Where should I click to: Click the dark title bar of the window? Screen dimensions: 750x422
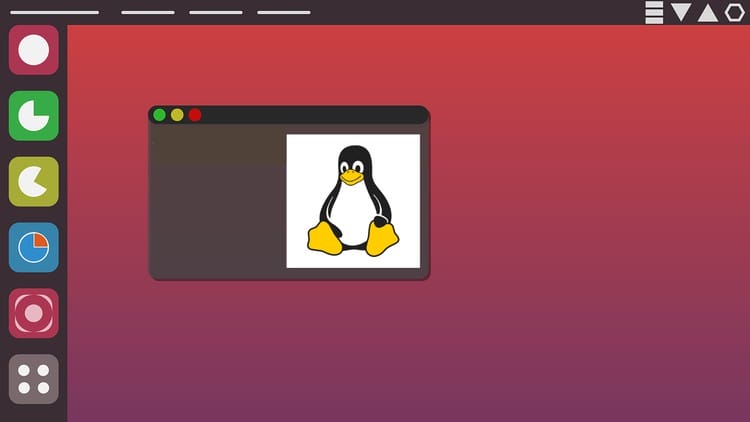[310, 115]
